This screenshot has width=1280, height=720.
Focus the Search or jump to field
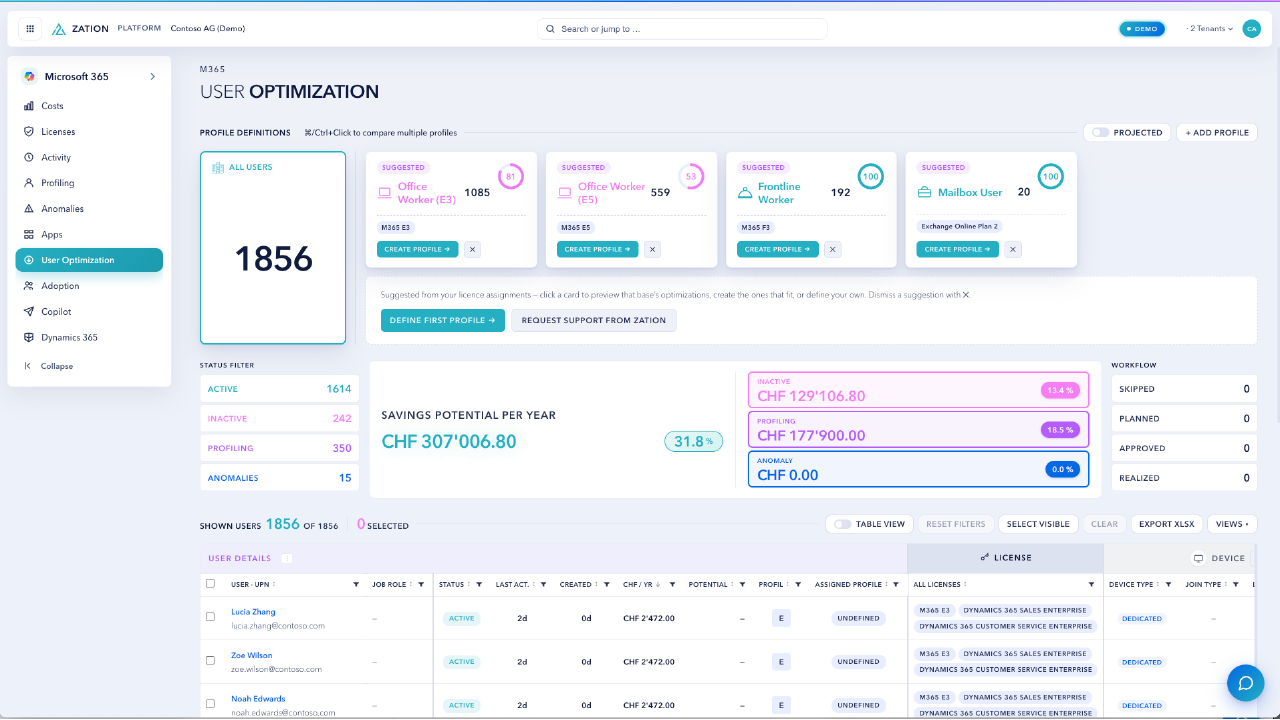(x=682, y=29)
